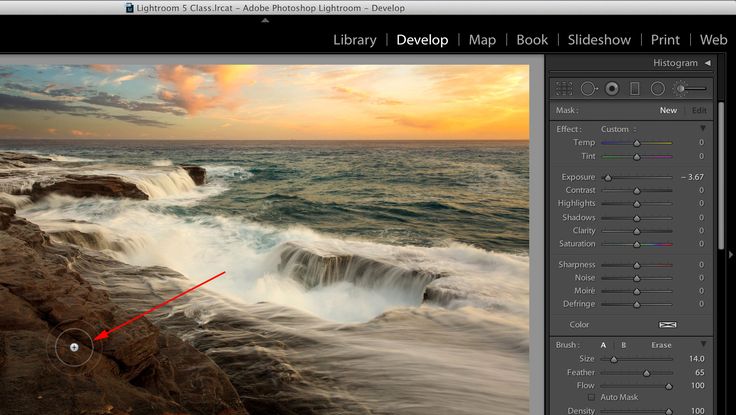
Task: Switch brush to Erase mode
Action: pos(661,345)
